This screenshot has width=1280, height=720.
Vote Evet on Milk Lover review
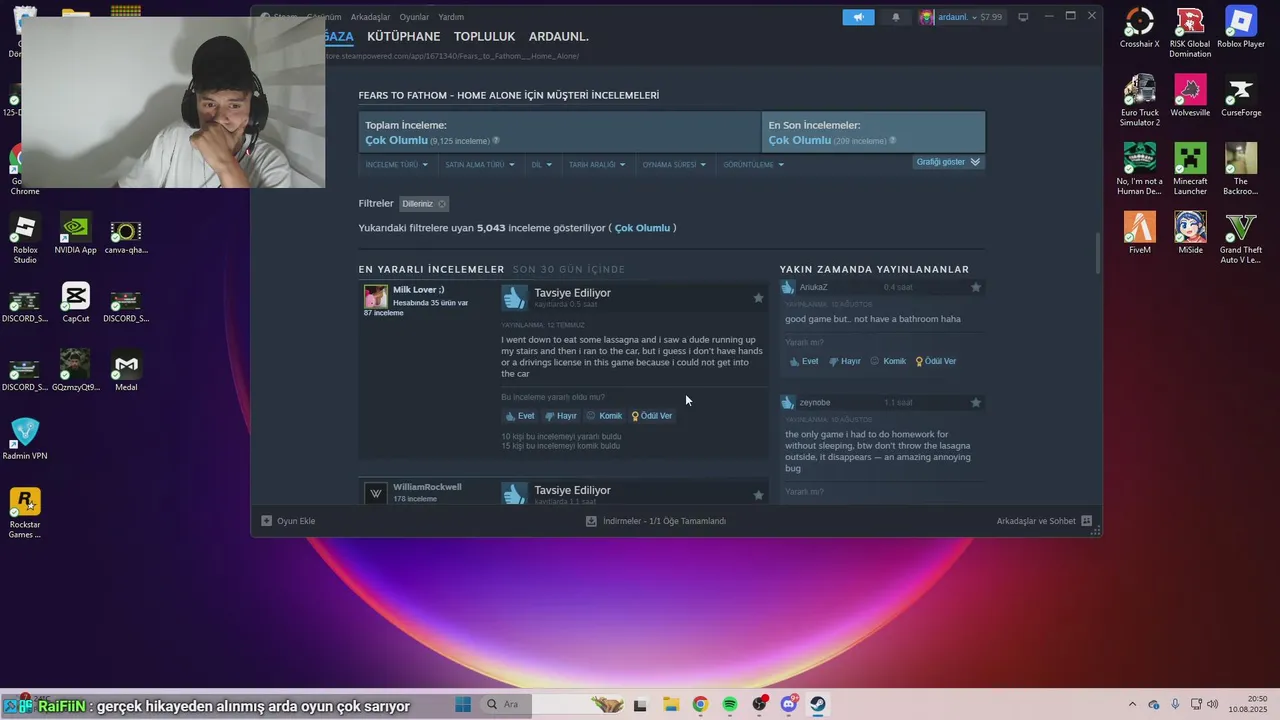pos(520,416)
